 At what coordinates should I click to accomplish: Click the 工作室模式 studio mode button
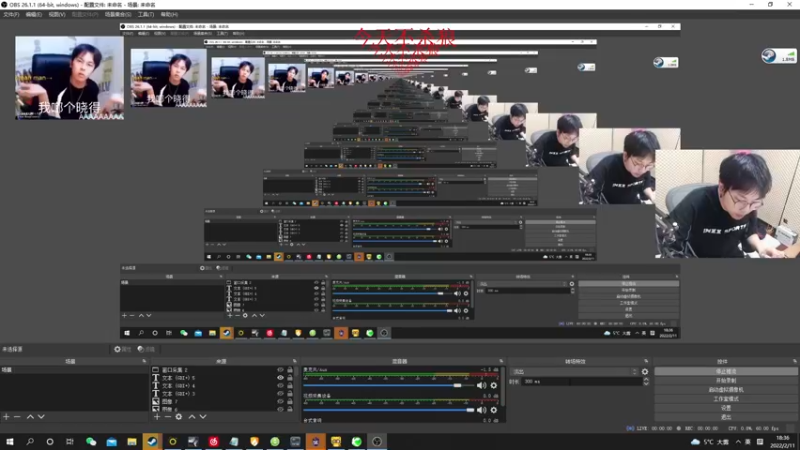726,399
